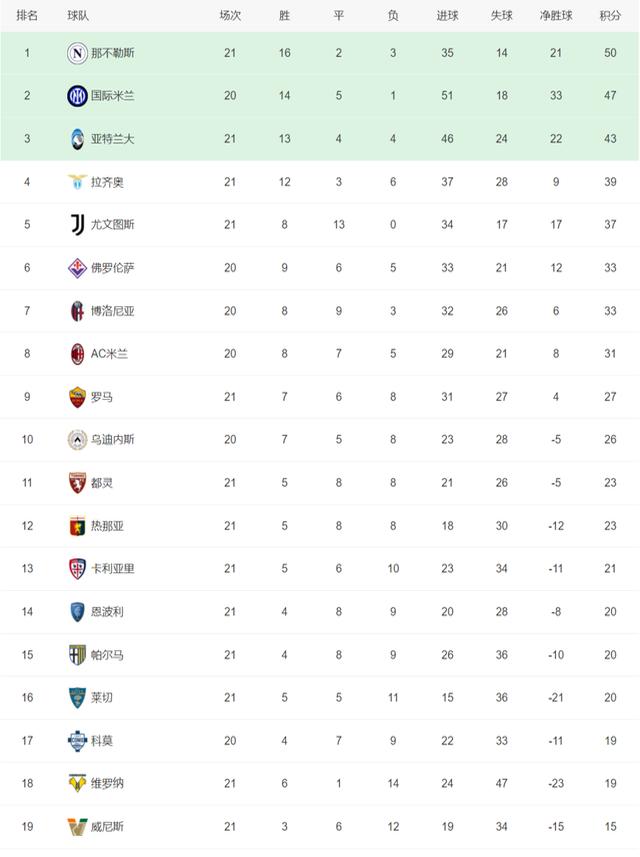Click the Atalanta team badge
Screen dimensions: 640x857
click(x=77, y=139)
